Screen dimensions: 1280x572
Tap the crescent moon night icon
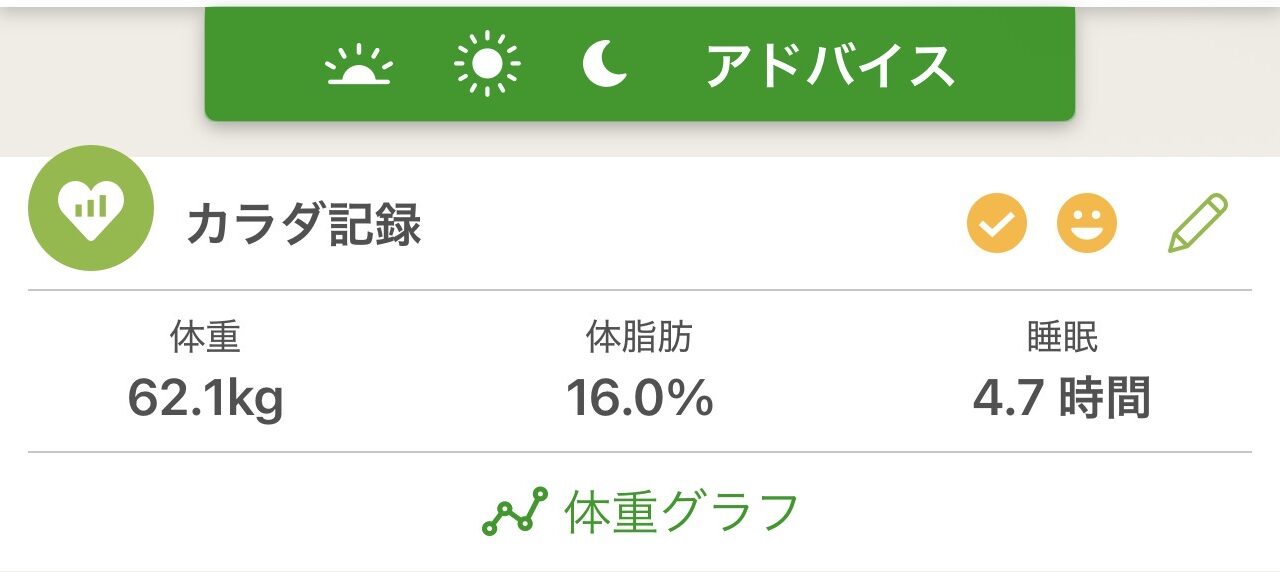(x=604, y=65)
